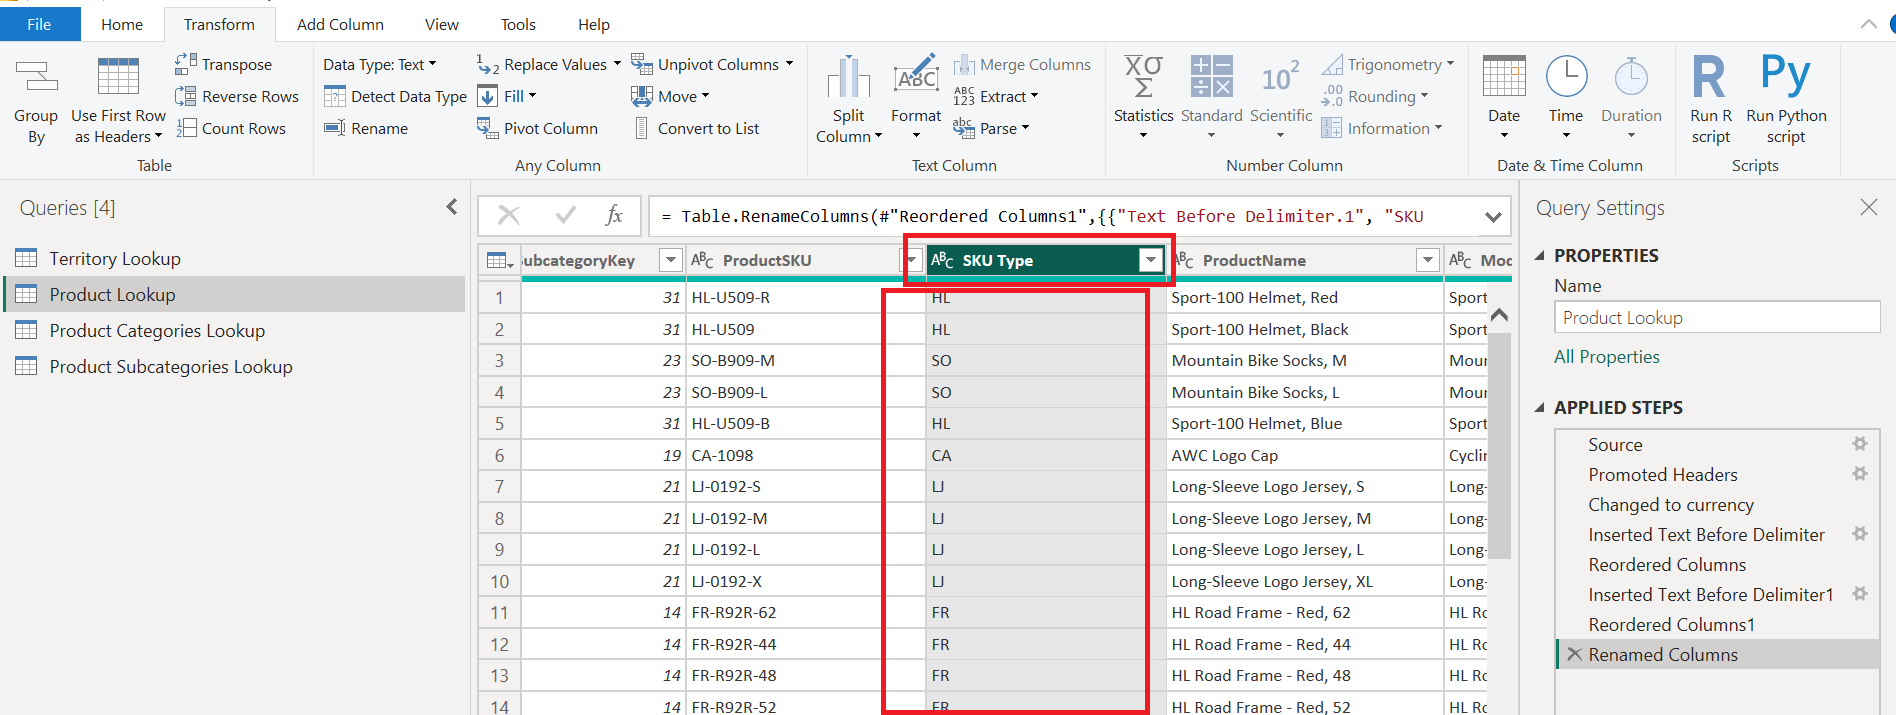Collapse the APPLIED STEPS section
The height and width of the screenshot is (715, 1896).
coord(1540,407)
